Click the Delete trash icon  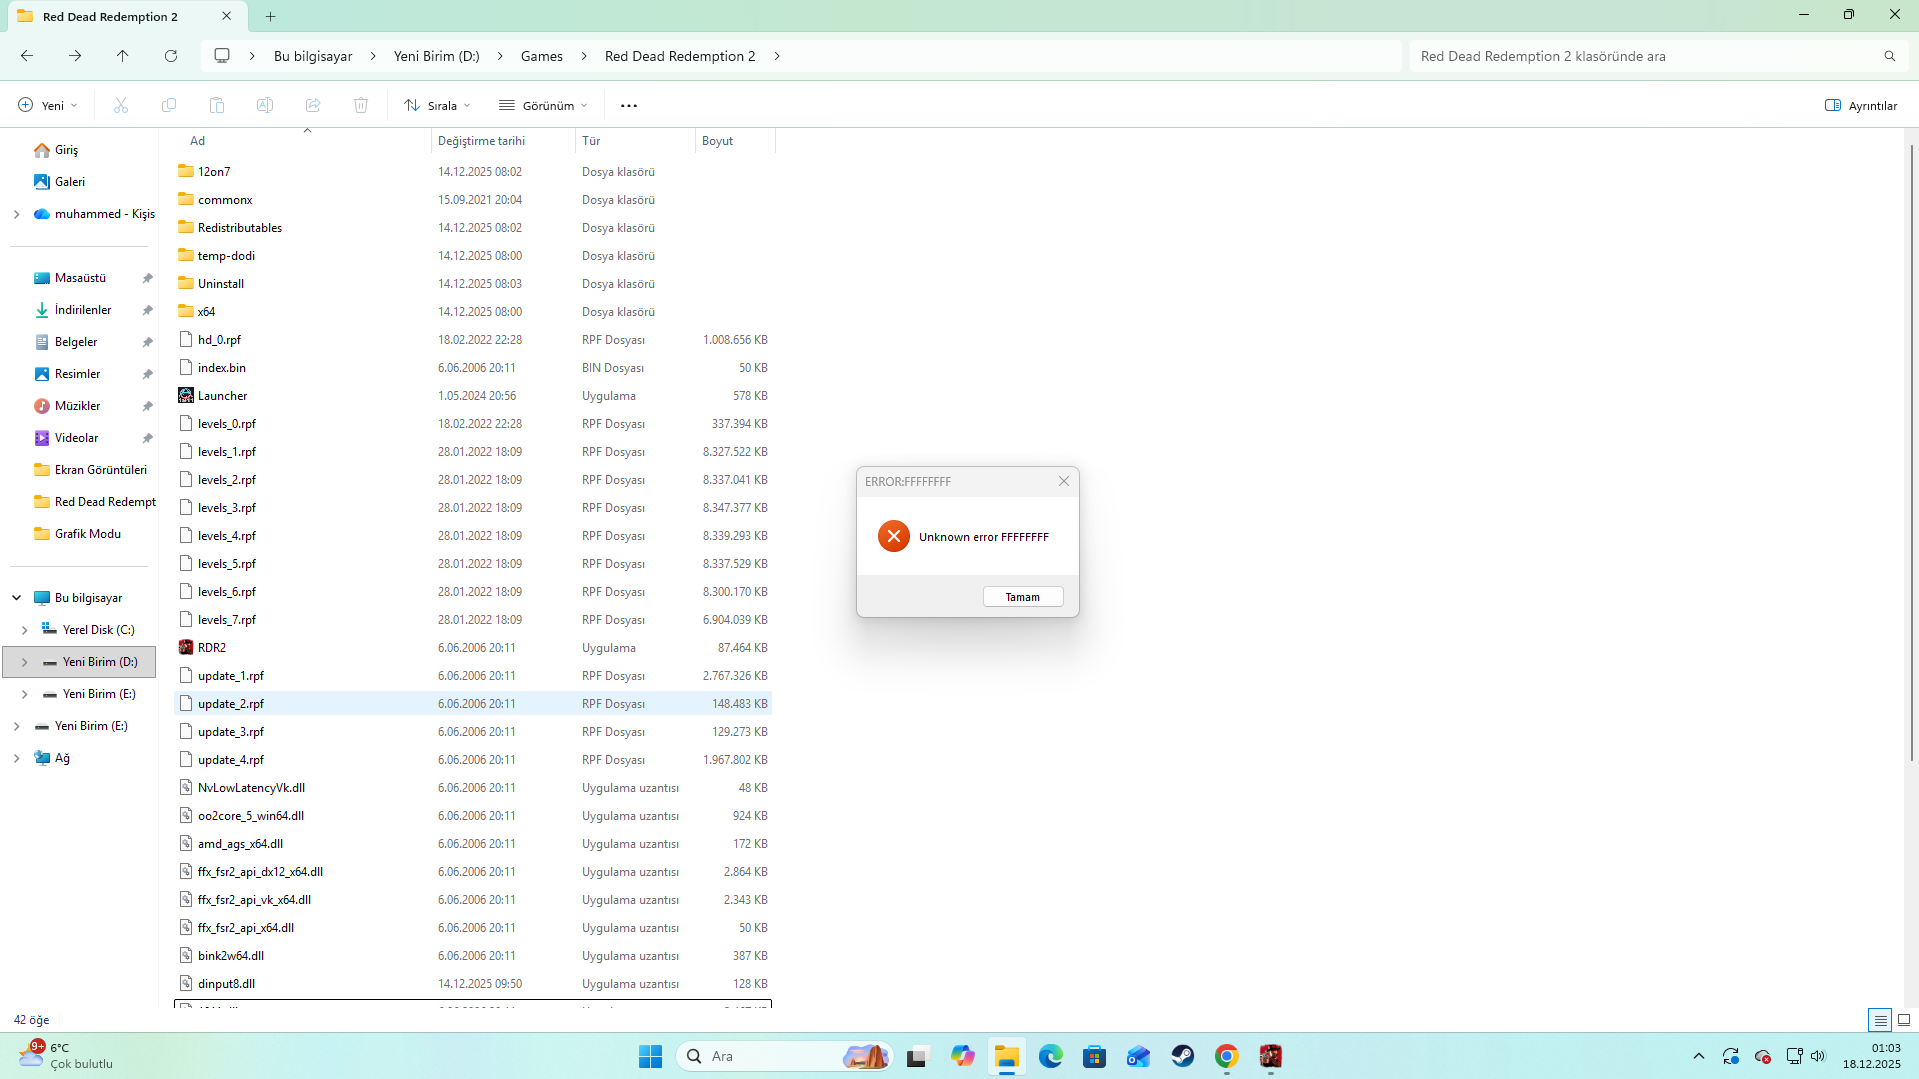[361, 105]
